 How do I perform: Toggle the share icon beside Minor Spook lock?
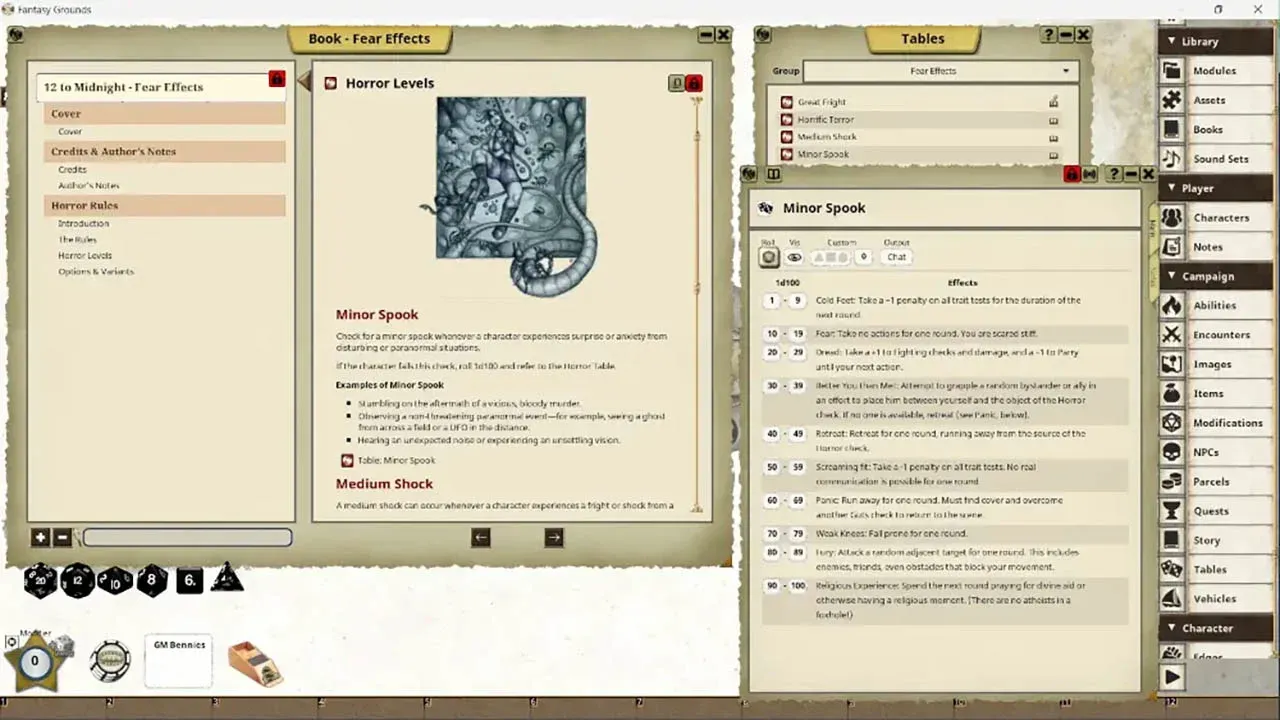(x=1090, y=174)
